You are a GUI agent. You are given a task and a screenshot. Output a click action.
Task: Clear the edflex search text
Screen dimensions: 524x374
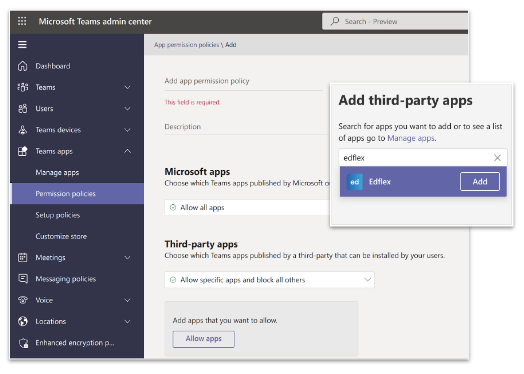[497, 158]
